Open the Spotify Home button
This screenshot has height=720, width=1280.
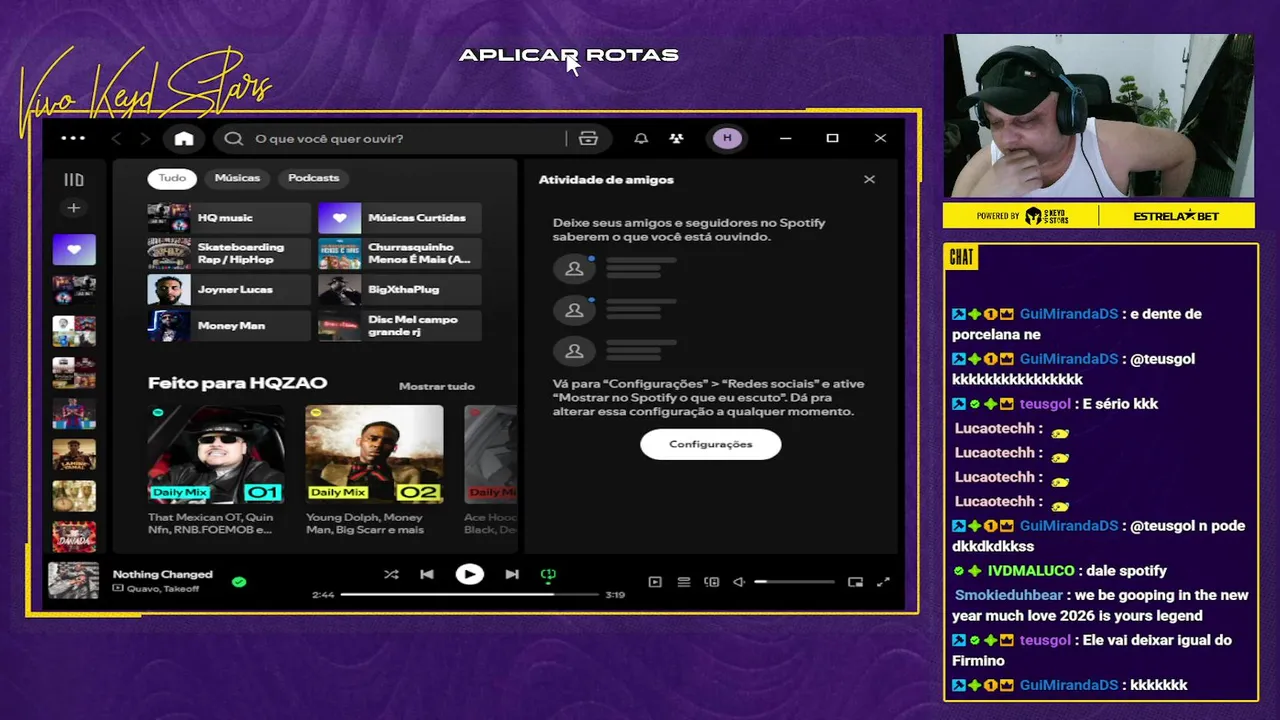click(x=184, y=139)
